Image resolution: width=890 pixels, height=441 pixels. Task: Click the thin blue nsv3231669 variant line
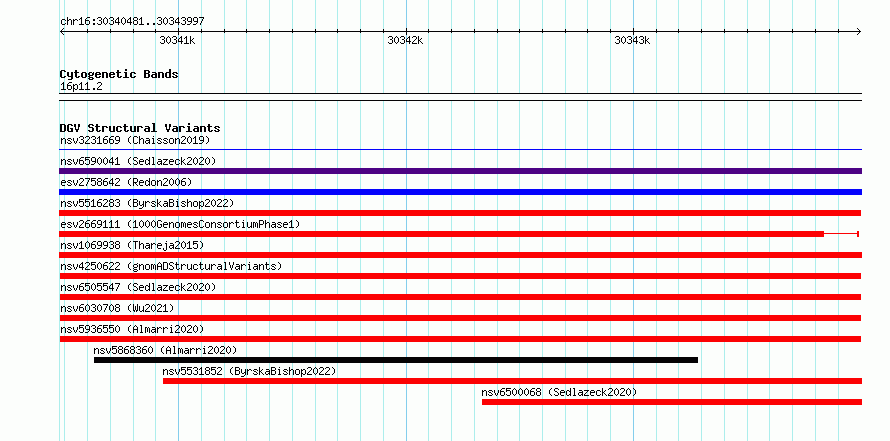[x=460, y=150]
